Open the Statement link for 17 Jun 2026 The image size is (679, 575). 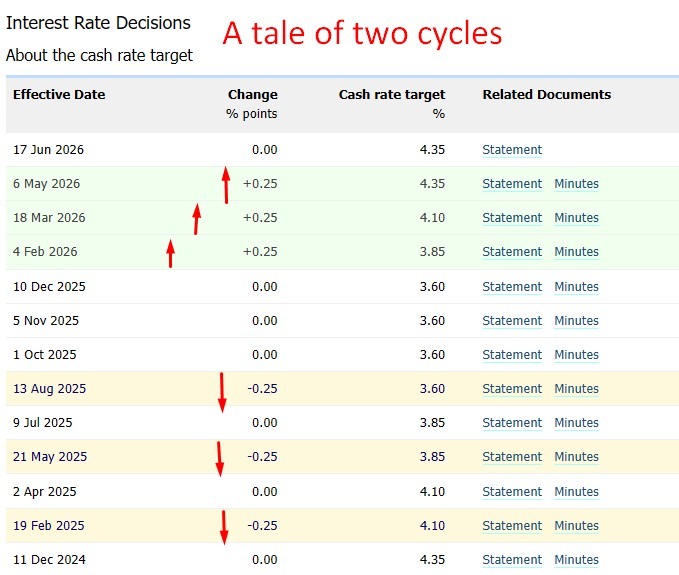pos(512,150)
